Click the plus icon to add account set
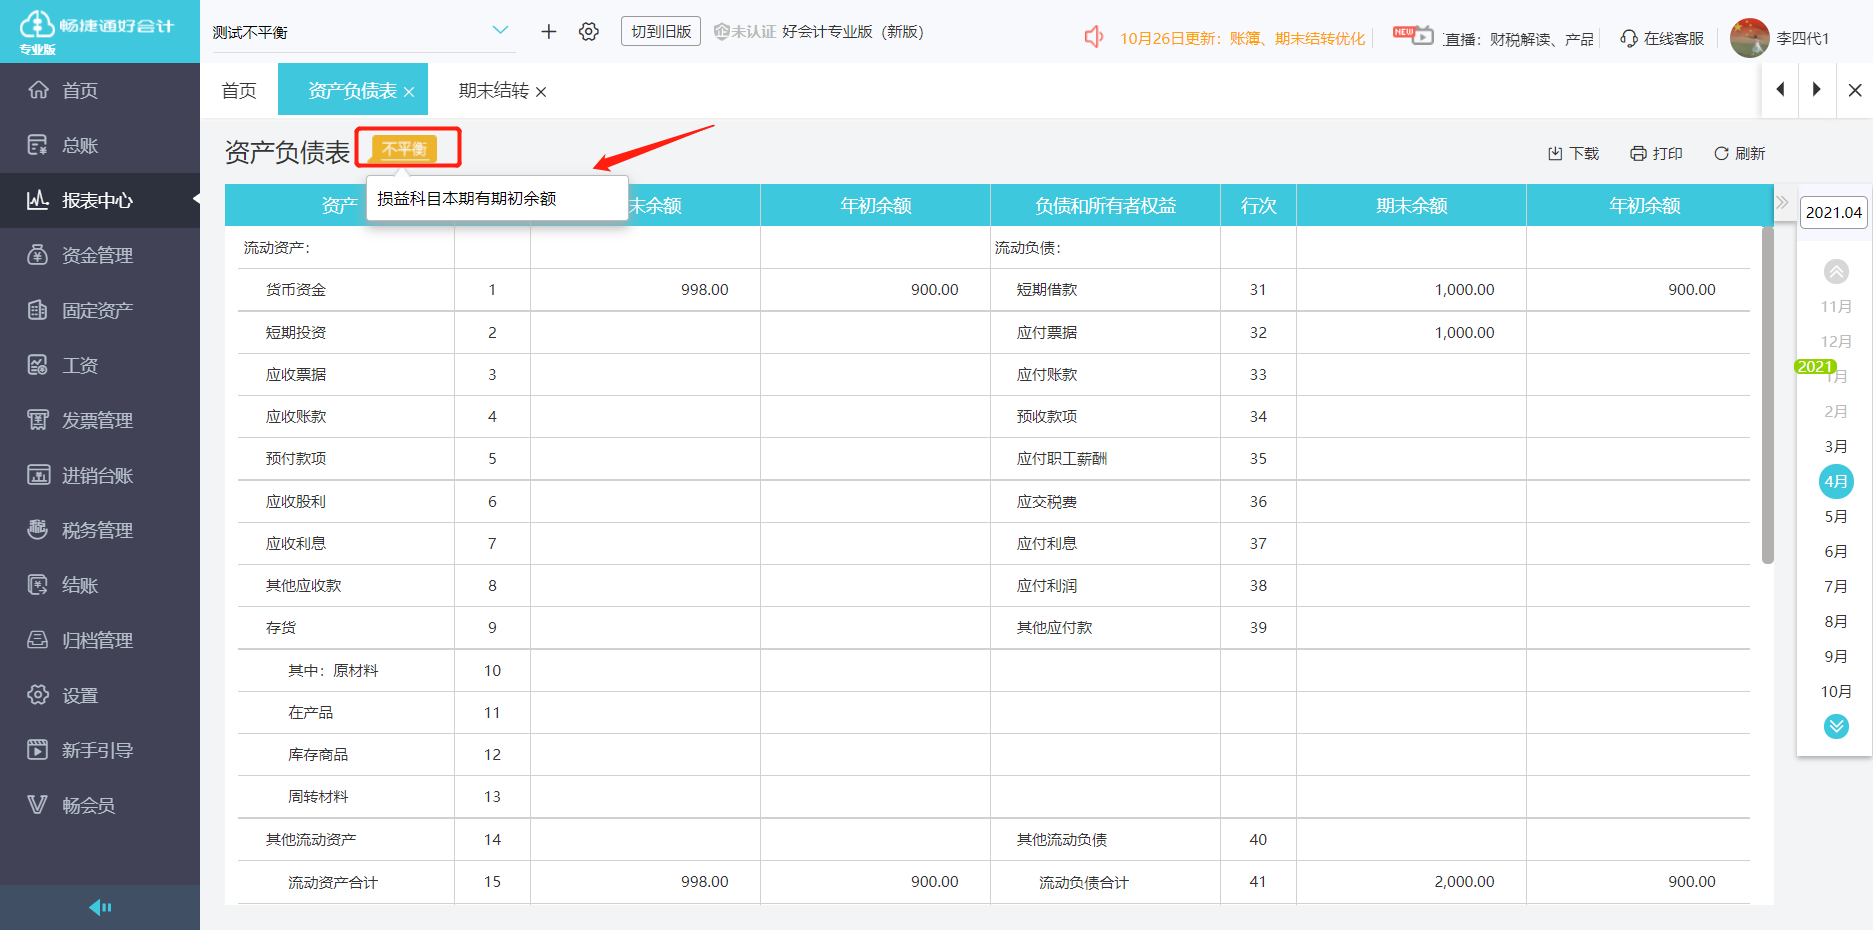This screenshot has height=930, width=1873. pyautogui.click(x=548, y=32)
